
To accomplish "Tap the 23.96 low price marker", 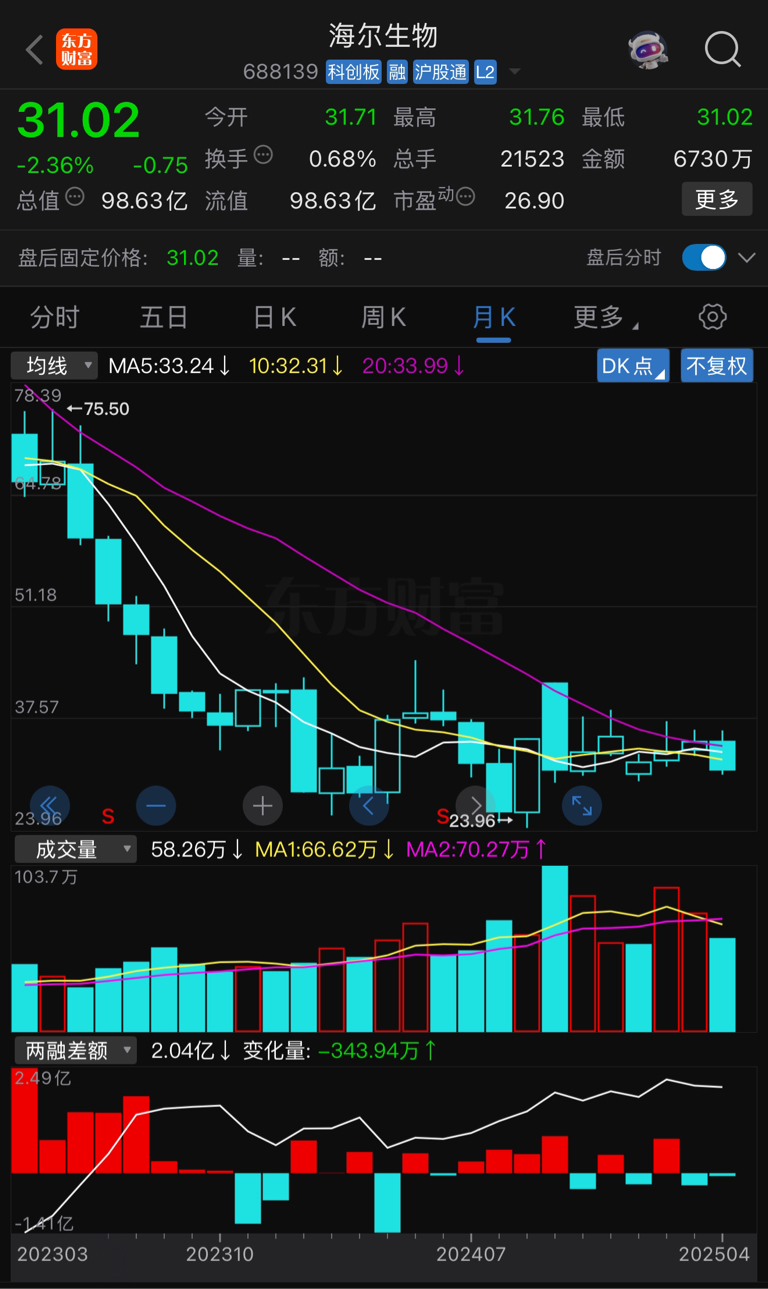I will click(x=481, y=821).
